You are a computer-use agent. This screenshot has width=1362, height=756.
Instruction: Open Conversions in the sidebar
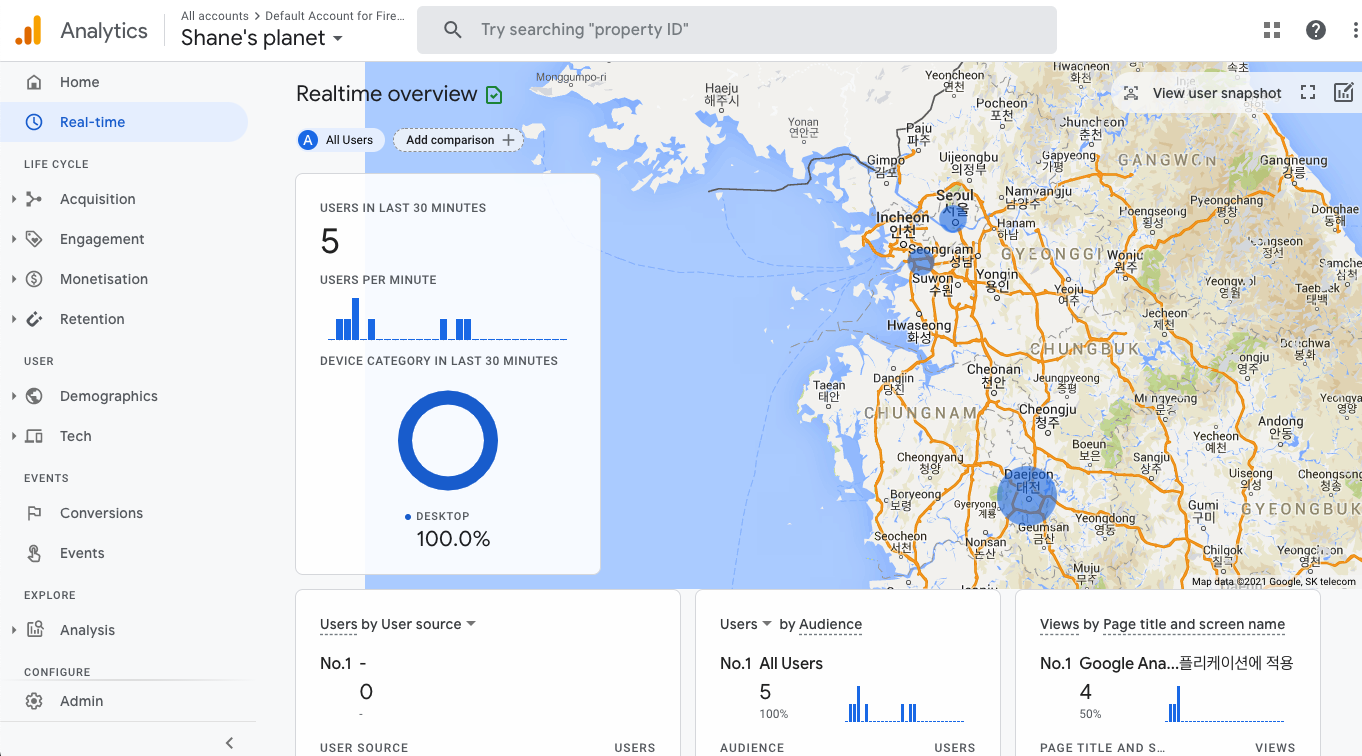click(x=101, y=513)
